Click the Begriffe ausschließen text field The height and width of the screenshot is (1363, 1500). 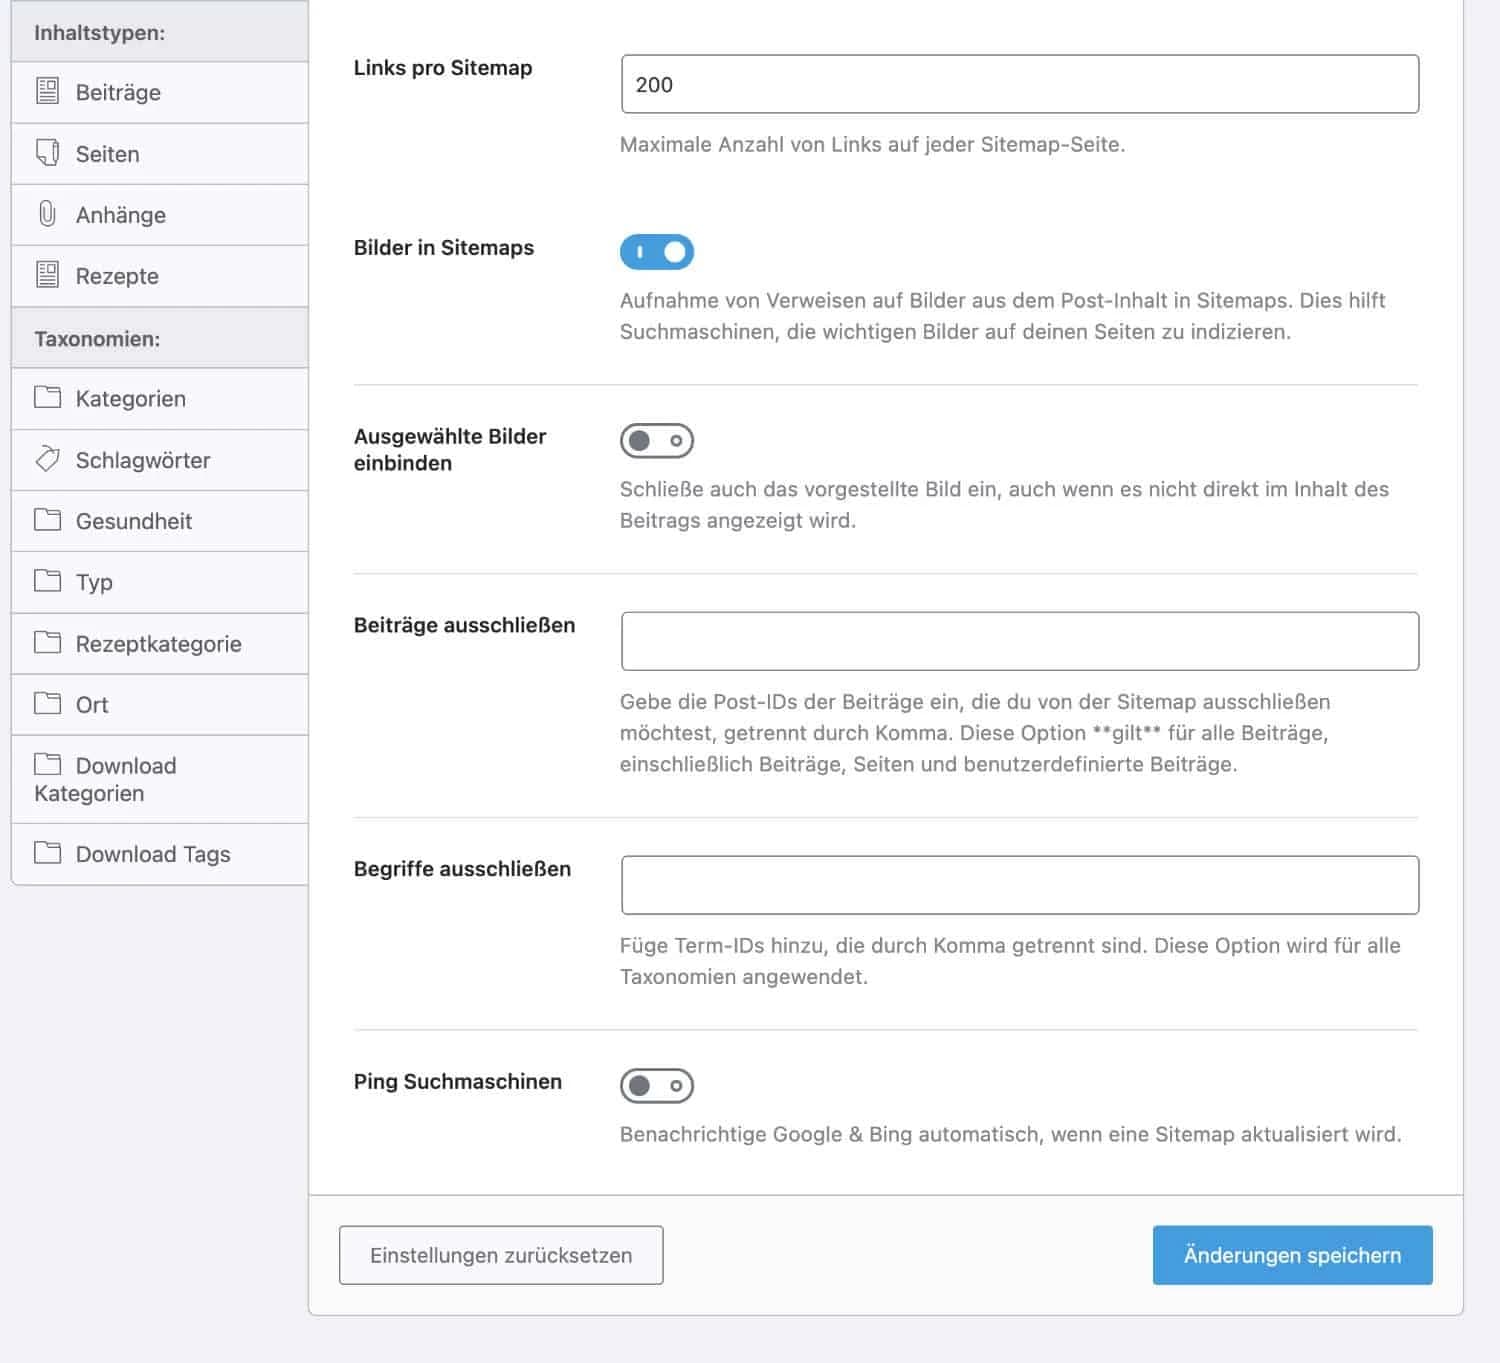pyautogui.click(x=1019, y=885)
